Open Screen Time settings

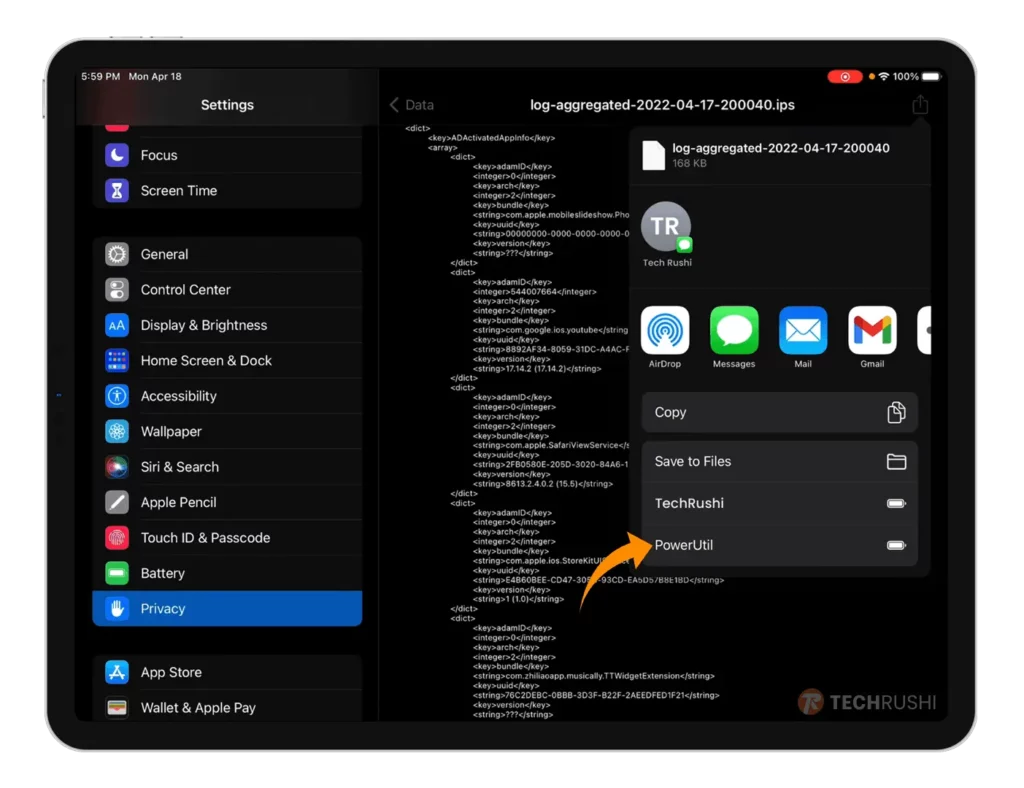(x=227, y=191)
